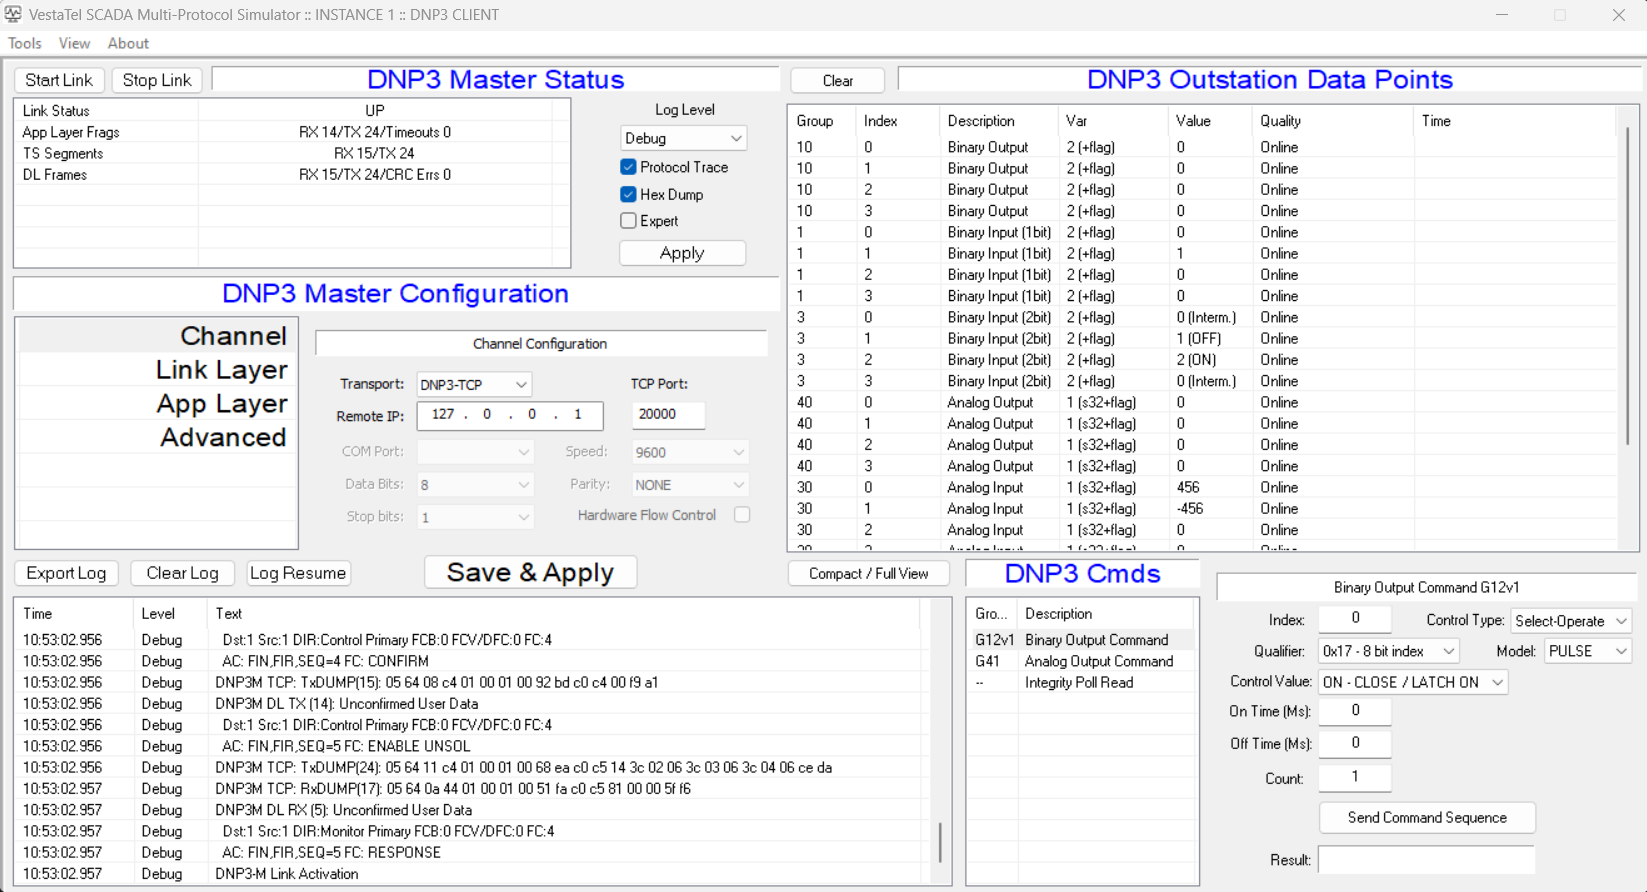Open the View menu
1647x892 pixels.
(74, 43)
